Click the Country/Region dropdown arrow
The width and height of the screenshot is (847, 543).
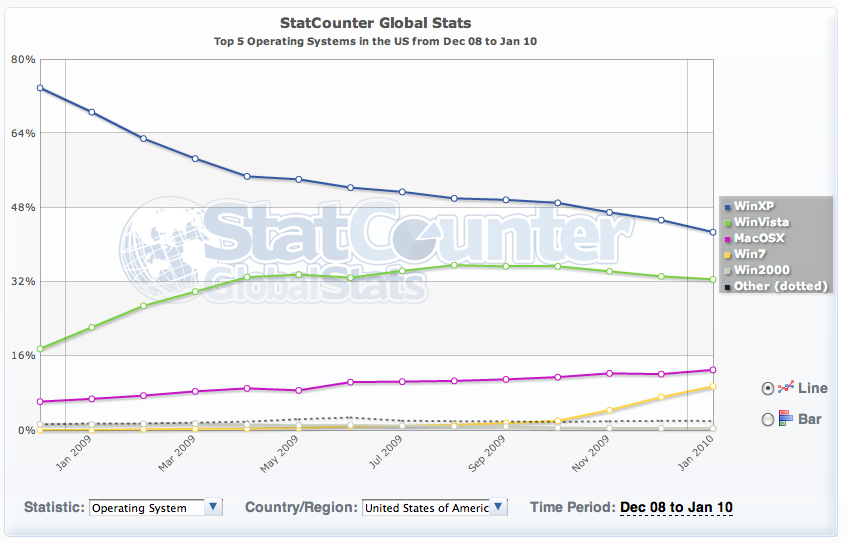[499, 508]
